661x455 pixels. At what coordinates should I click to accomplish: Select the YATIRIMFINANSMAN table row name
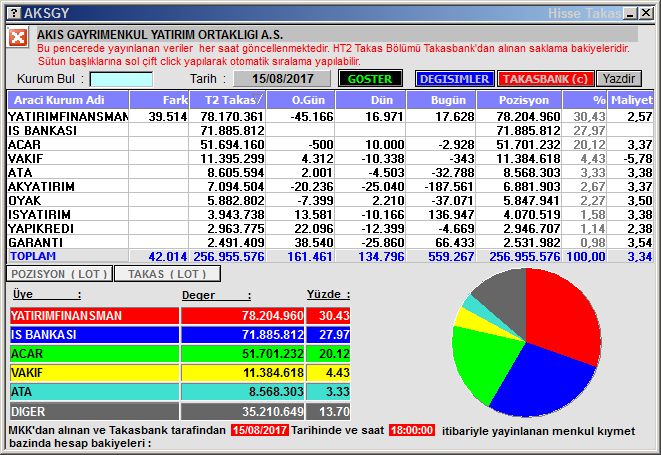68,116
